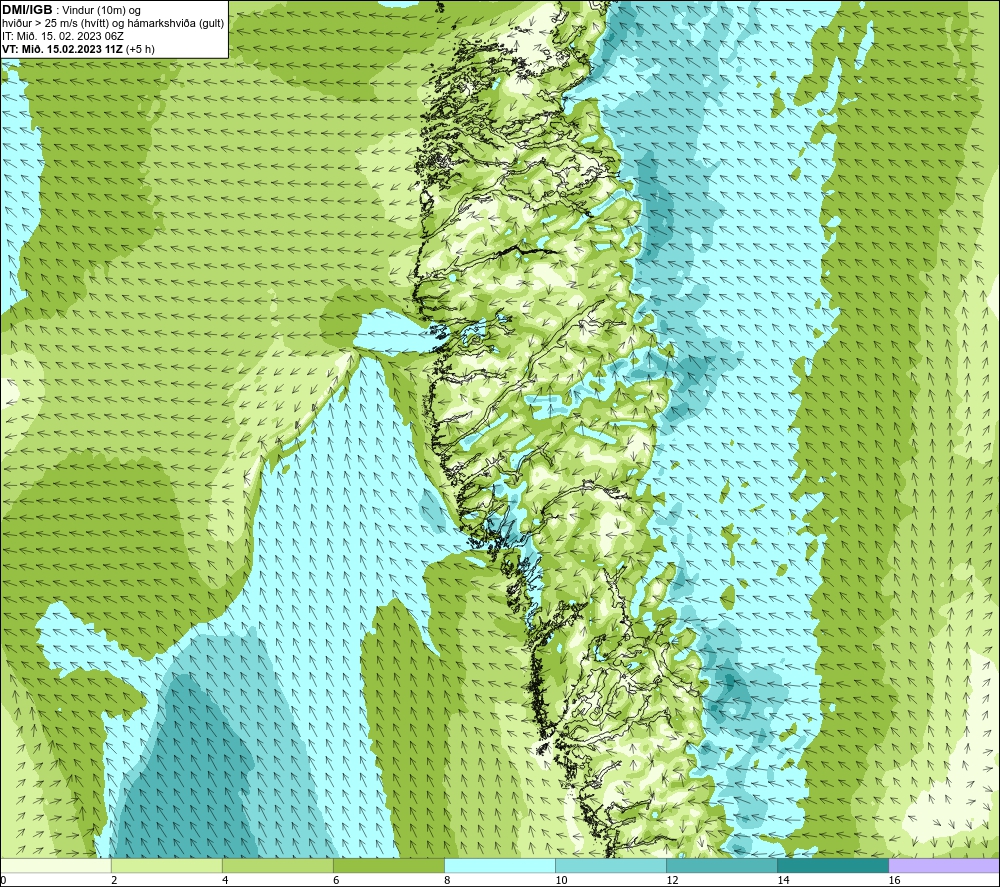Click the colorbar label '4'
This screenshot has width=1000, height=887.
[x=225, y=880]
